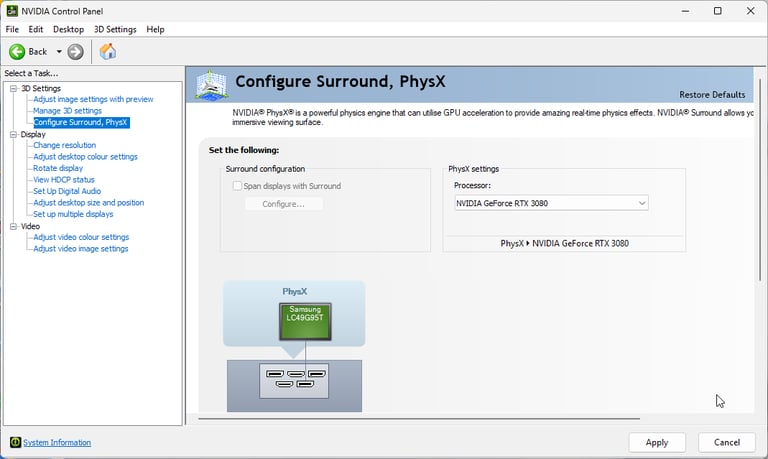Click the Home icon in the toolbar
768x459 pixels.
(x=108, y=51)
